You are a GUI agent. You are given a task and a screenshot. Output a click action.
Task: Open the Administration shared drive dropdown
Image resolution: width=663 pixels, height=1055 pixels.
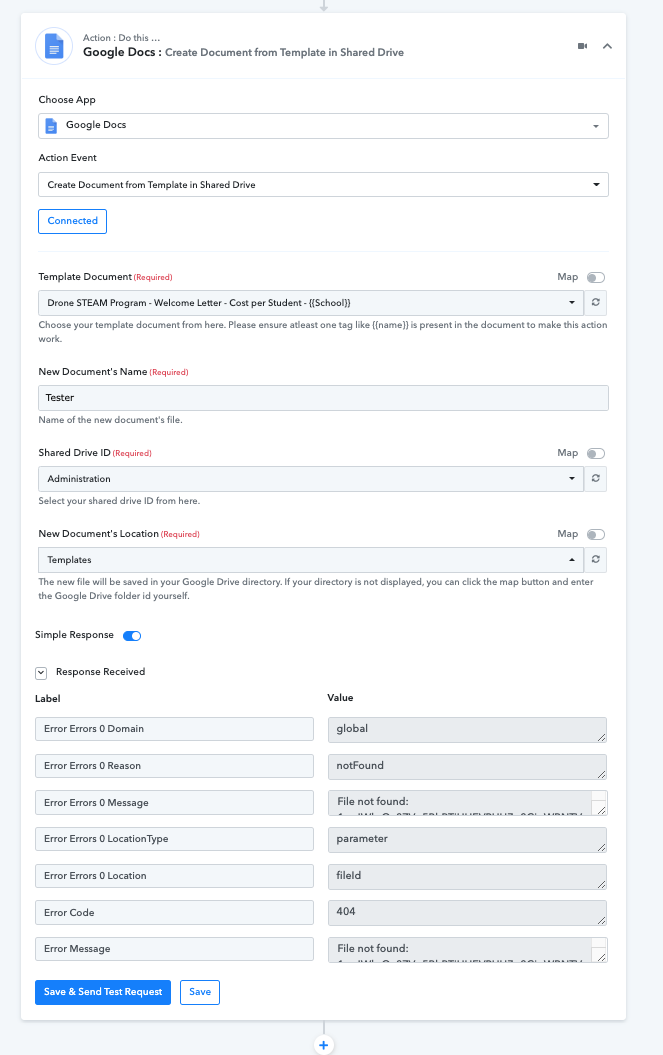[311, 478]
